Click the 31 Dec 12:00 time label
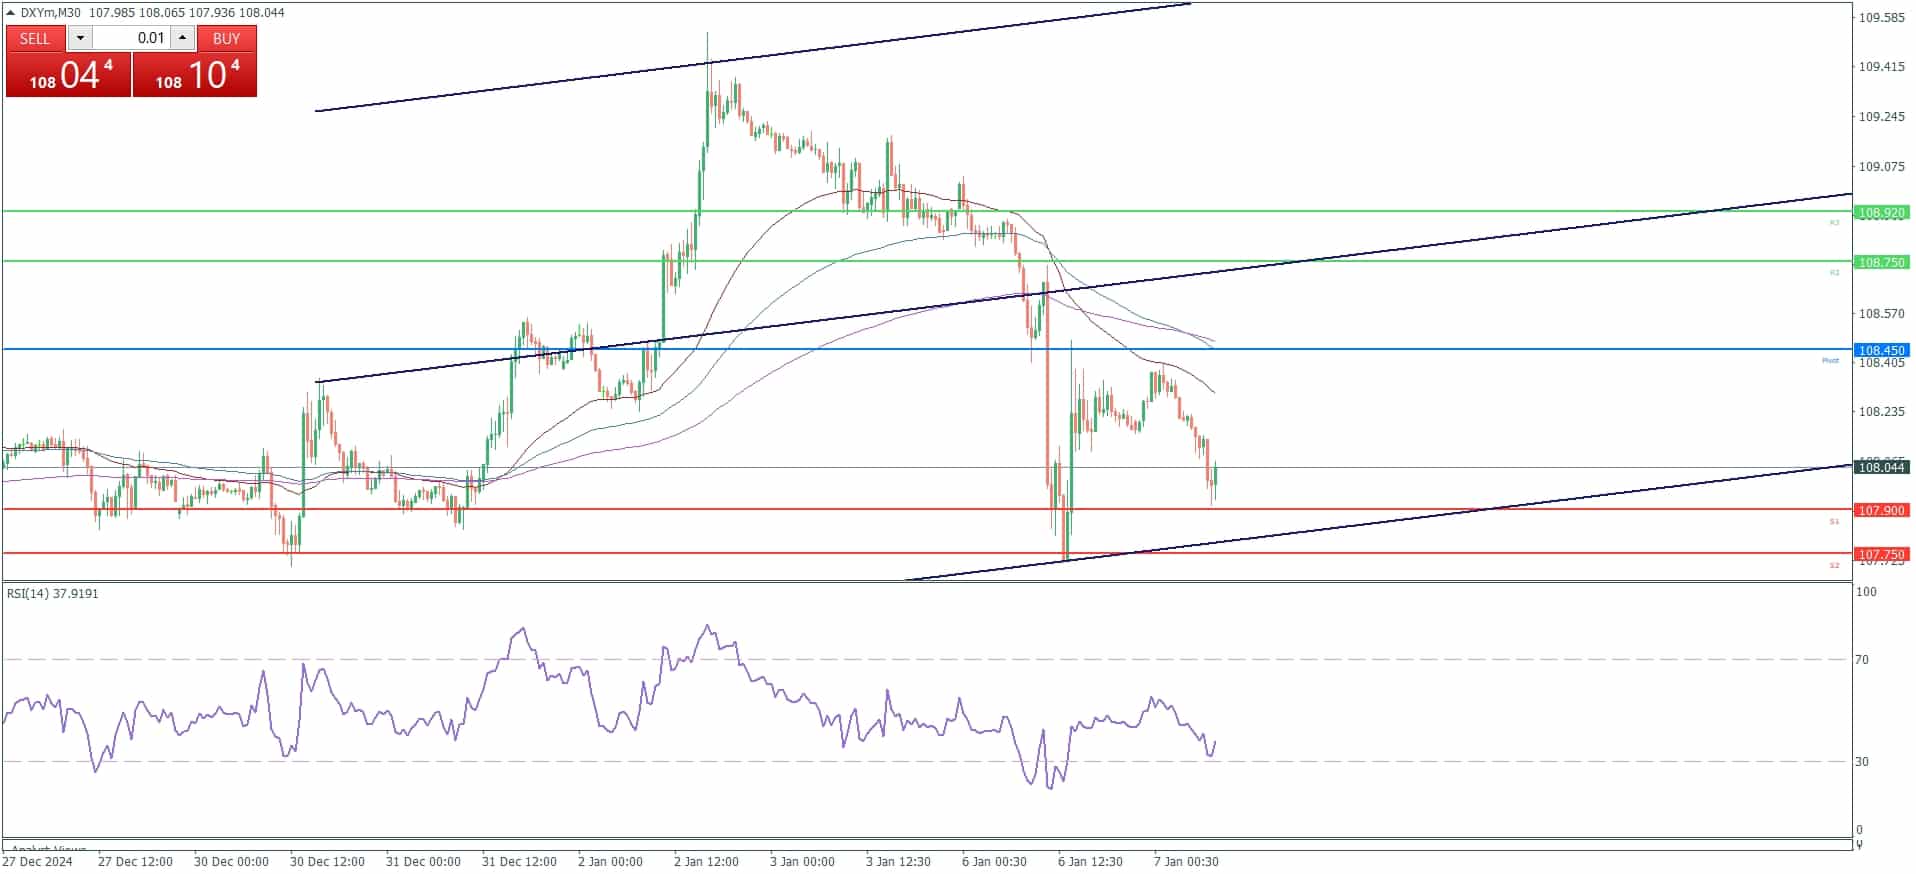Screen dimensions: 1916x874 click(x=519, y=861)
